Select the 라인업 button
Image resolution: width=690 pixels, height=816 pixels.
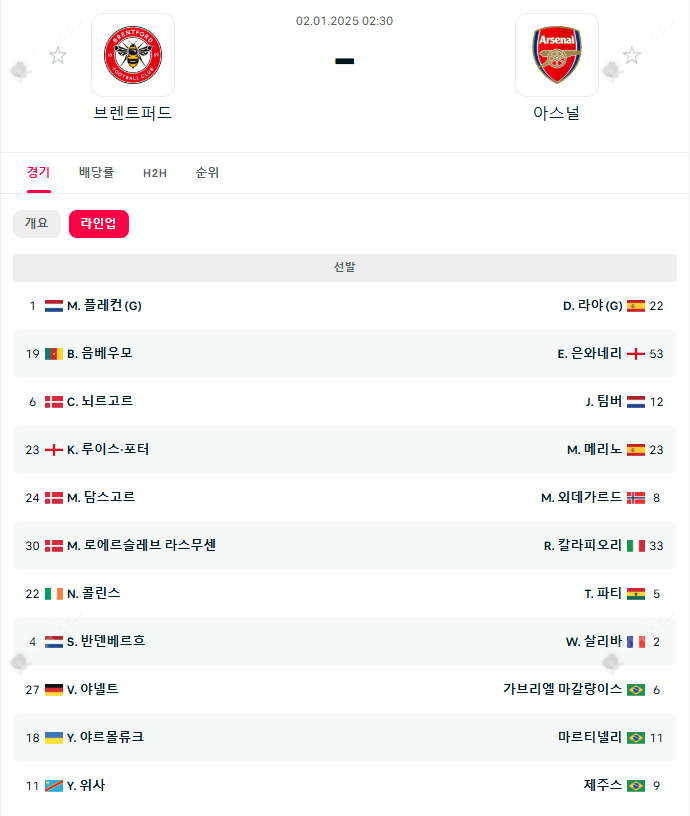click(x=99, y=224)
